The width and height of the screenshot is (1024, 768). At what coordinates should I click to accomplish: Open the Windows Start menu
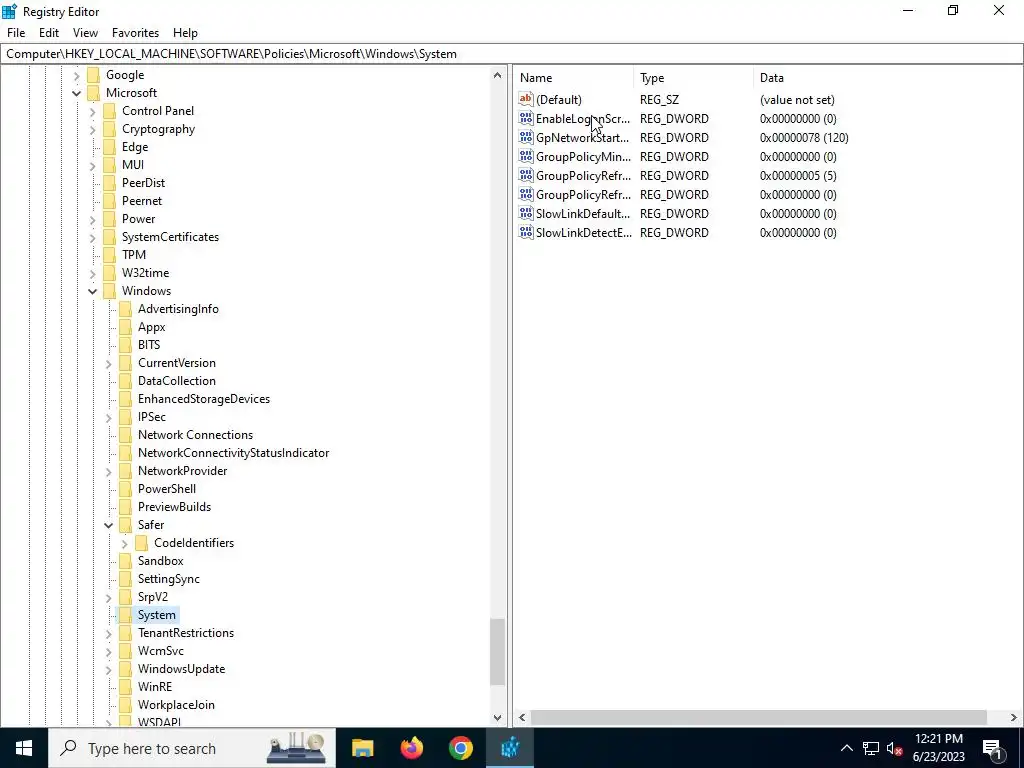[24, 748]
